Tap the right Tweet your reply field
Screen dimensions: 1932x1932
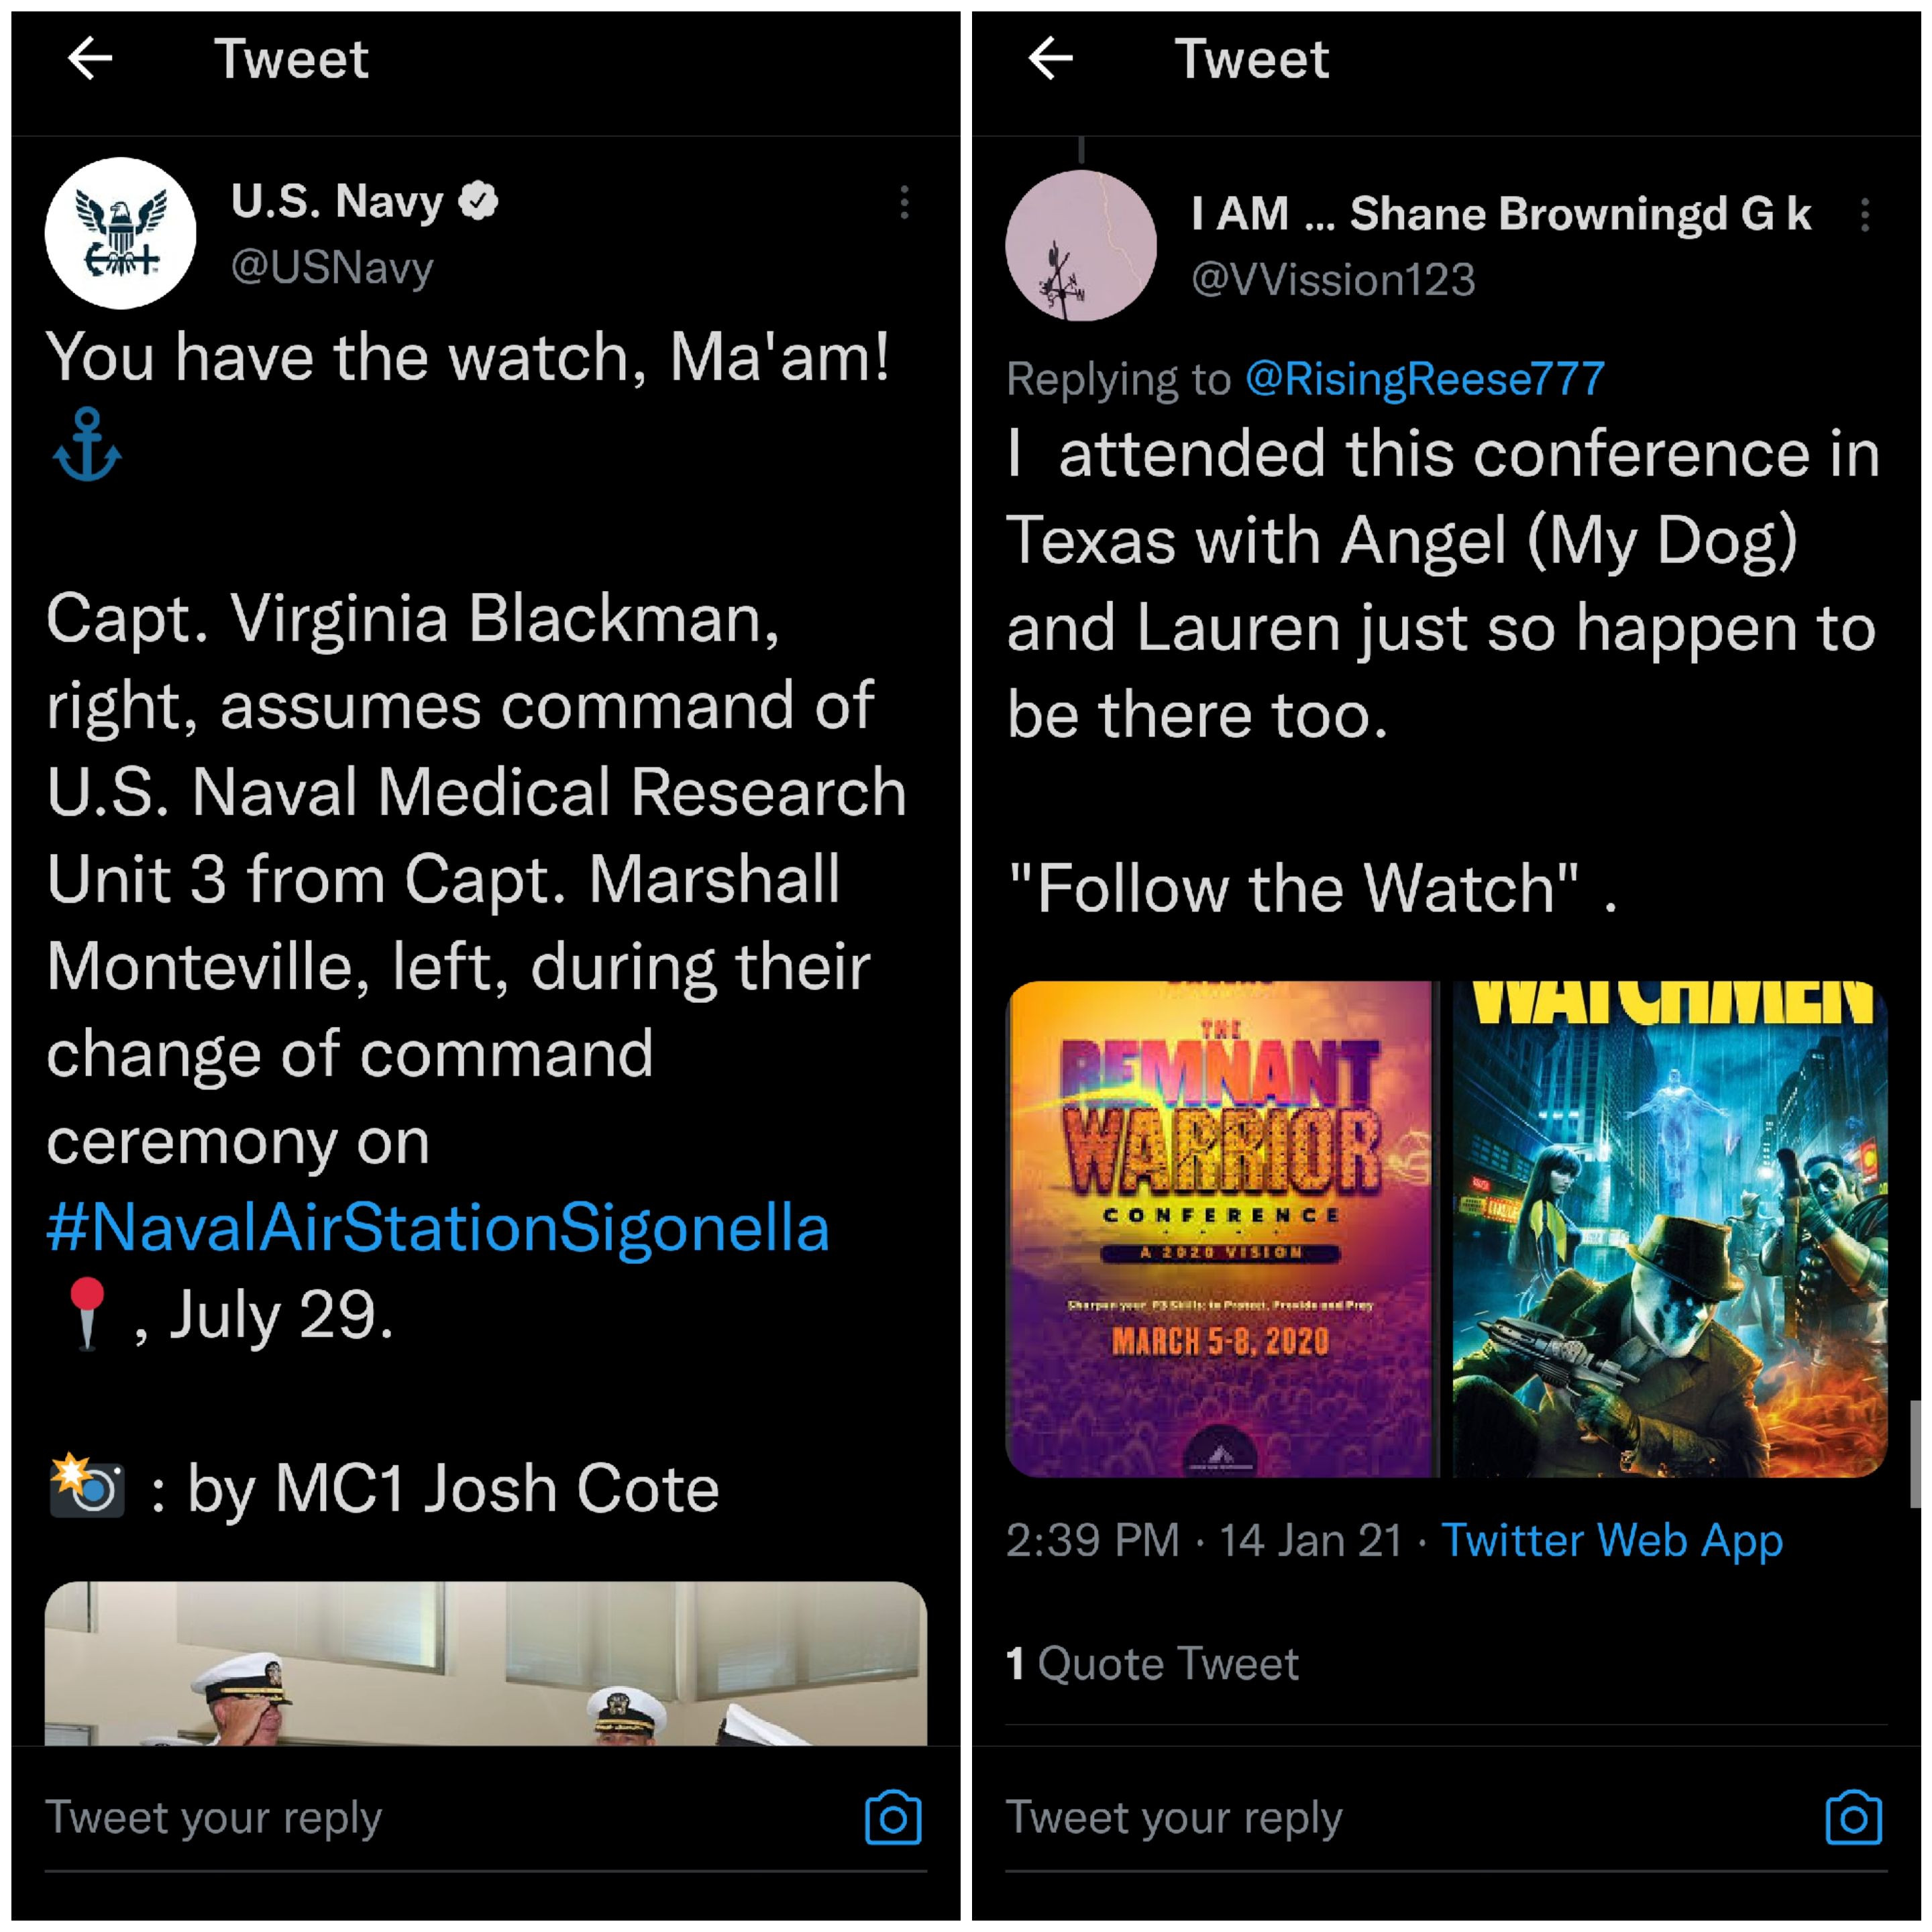1410,1817
